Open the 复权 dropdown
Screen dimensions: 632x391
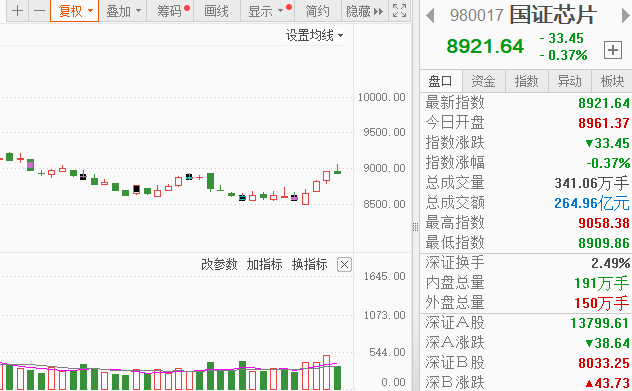pyautogui.click(x=75, y=11)
